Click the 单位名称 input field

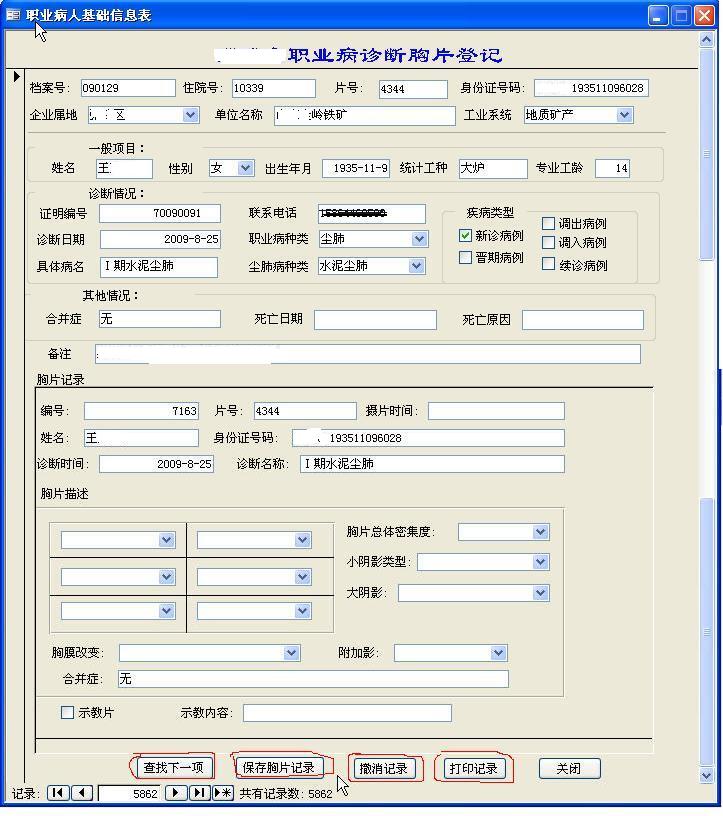pos(364,115)
